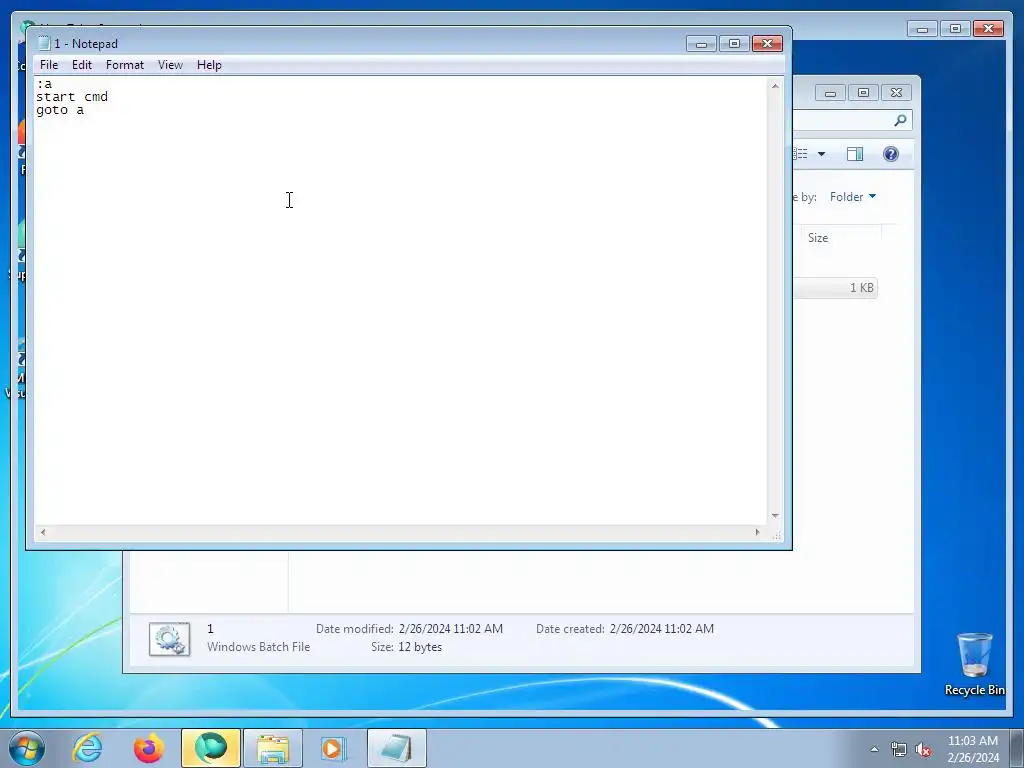Open the Edit menu in Notepad
The height and width of the screenshot is (768, 1024).
pyautogui.click(x=82, y=65)
